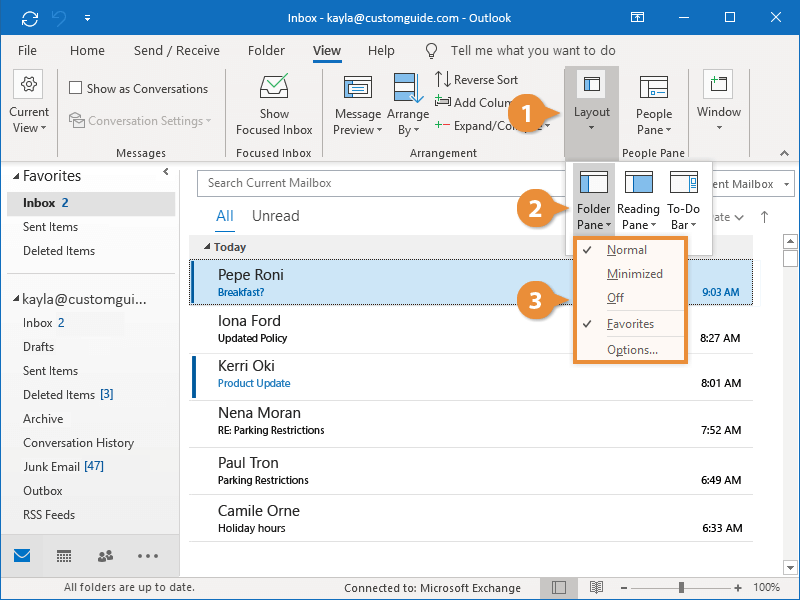Open Junk Email folder
The width and height of the screenshot is (800, 600).
coord(63,467)
